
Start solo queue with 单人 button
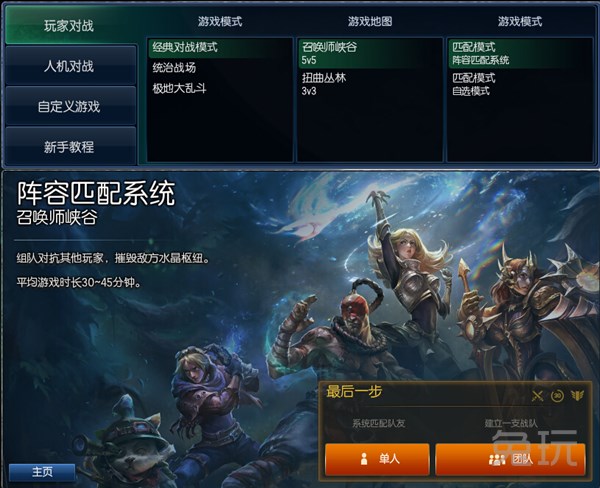pos(377,459)
